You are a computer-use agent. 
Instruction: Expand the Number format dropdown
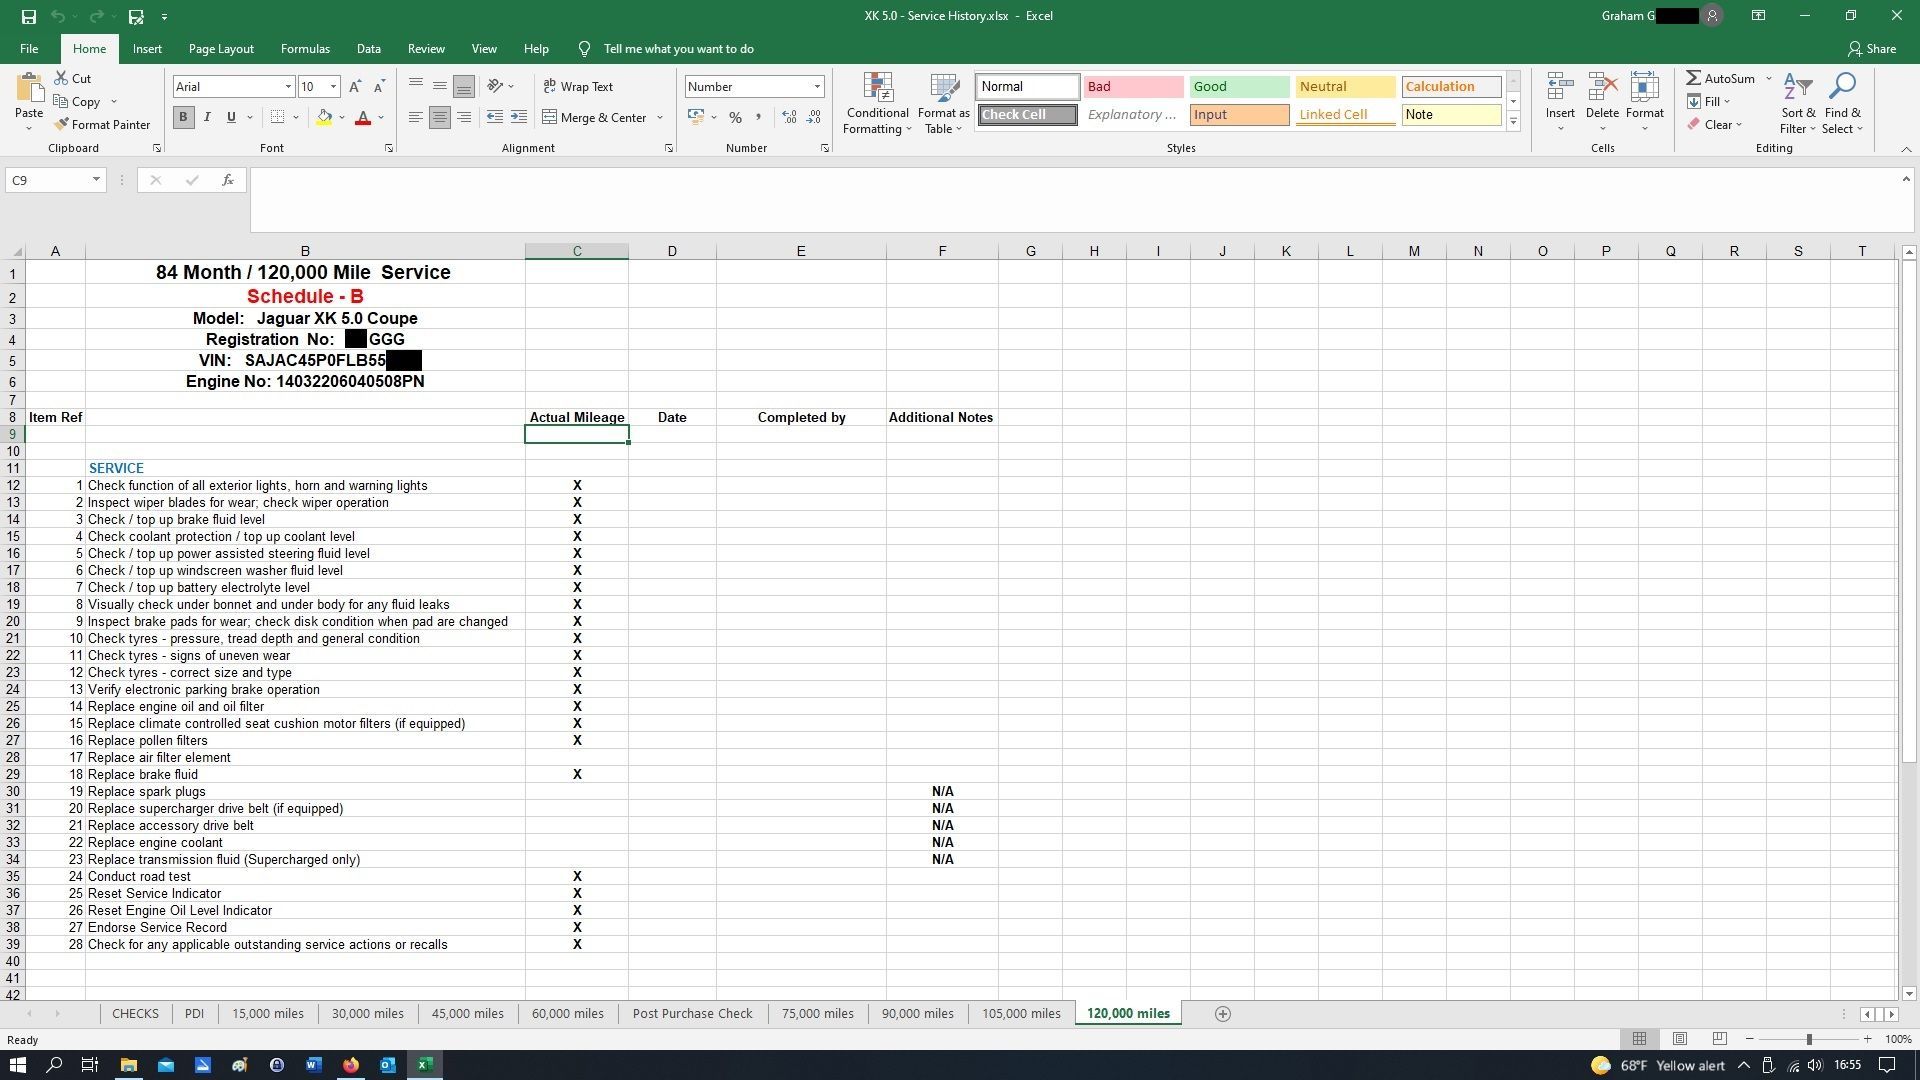(x=817, y=87)
